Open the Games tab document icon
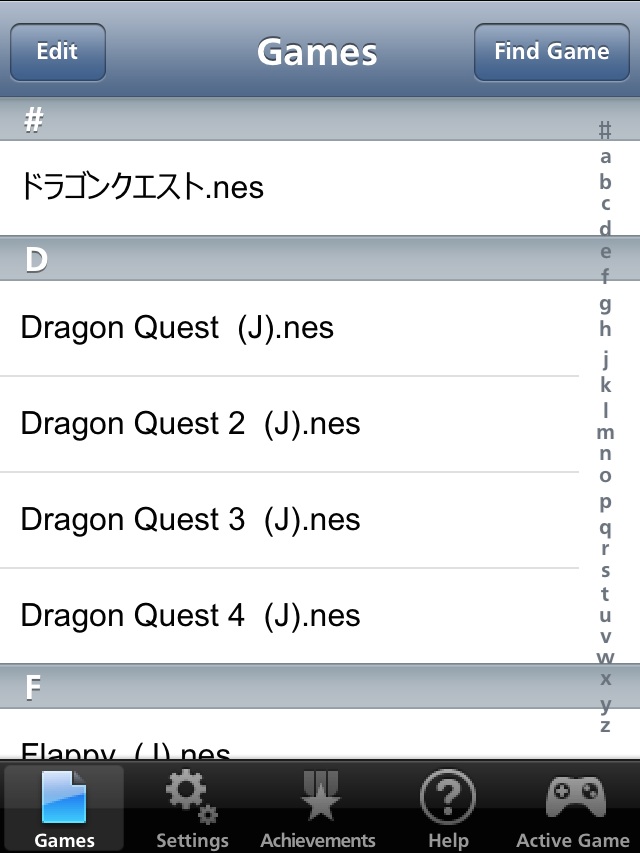Viewport: 640px width, 853px height. tap(64, 797)
